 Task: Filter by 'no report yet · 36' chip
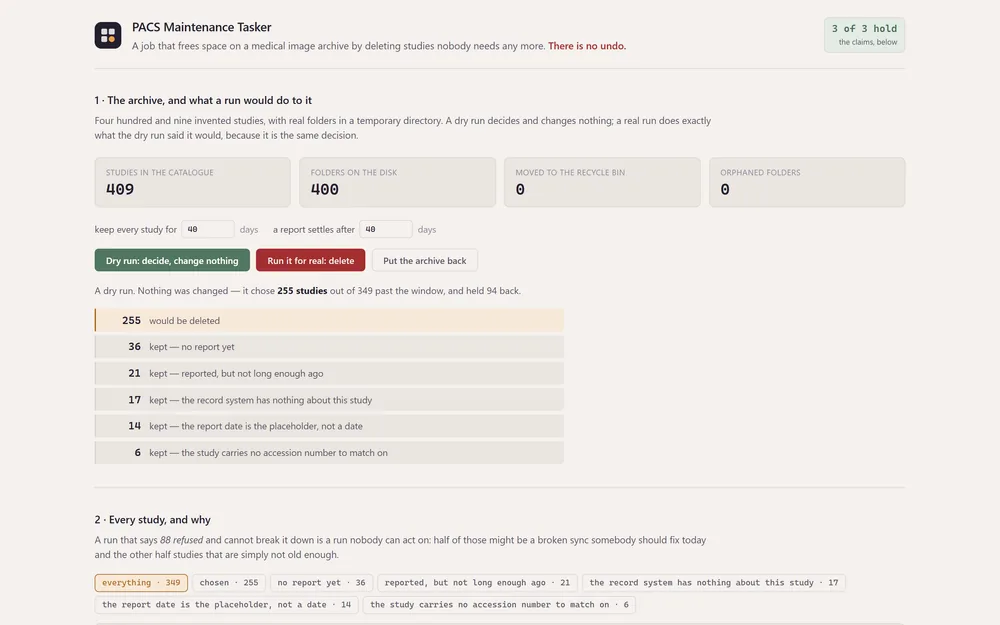click(x=321, y=583)
